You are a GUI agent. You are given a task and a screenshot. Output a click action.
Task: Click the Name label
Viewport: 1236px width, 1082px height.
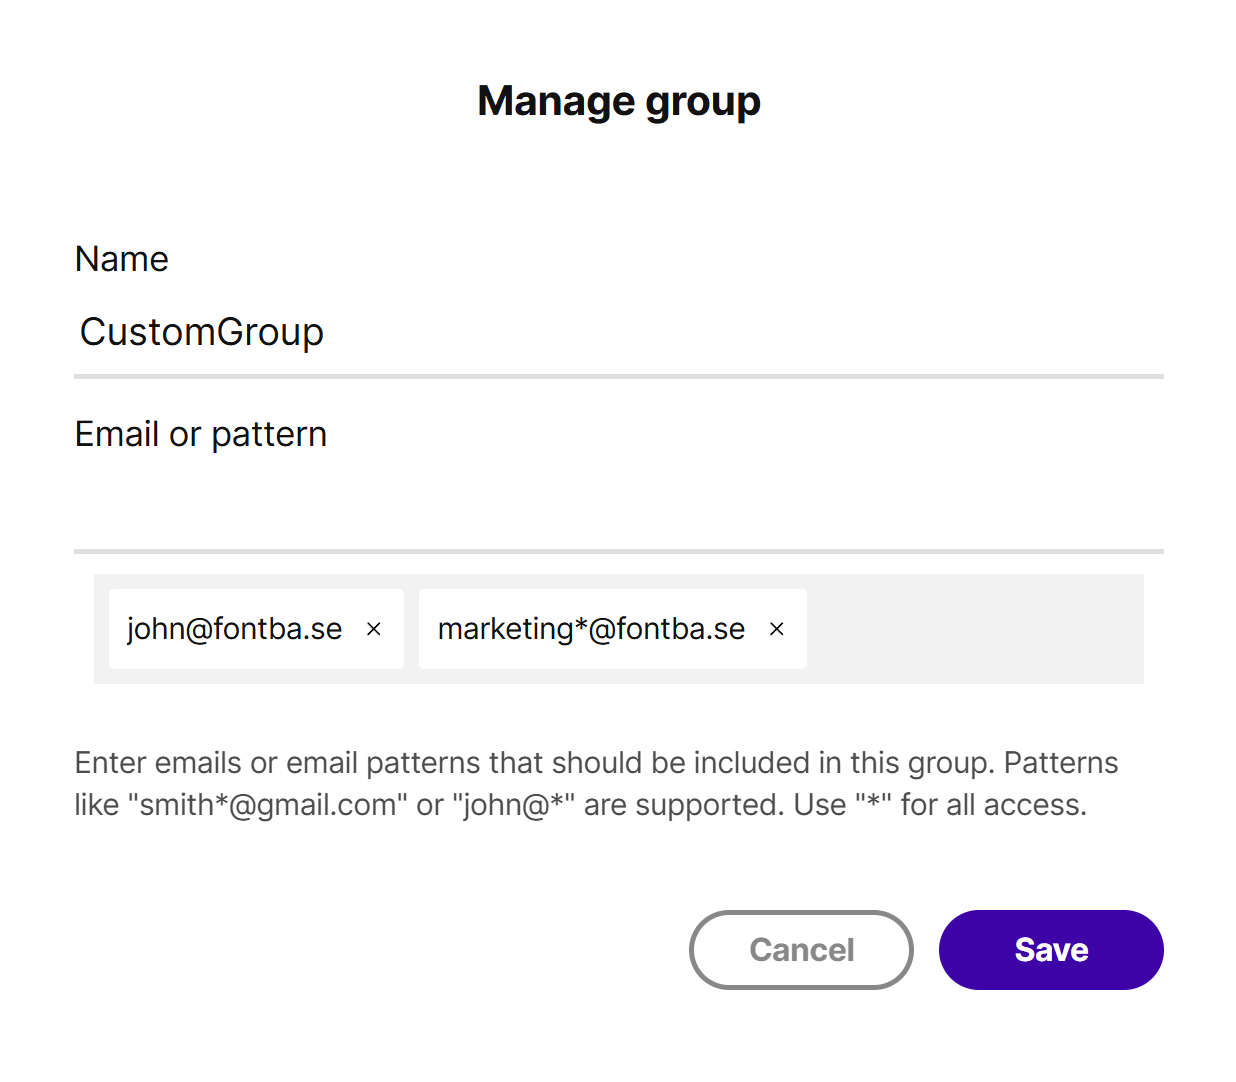(122, 259)
